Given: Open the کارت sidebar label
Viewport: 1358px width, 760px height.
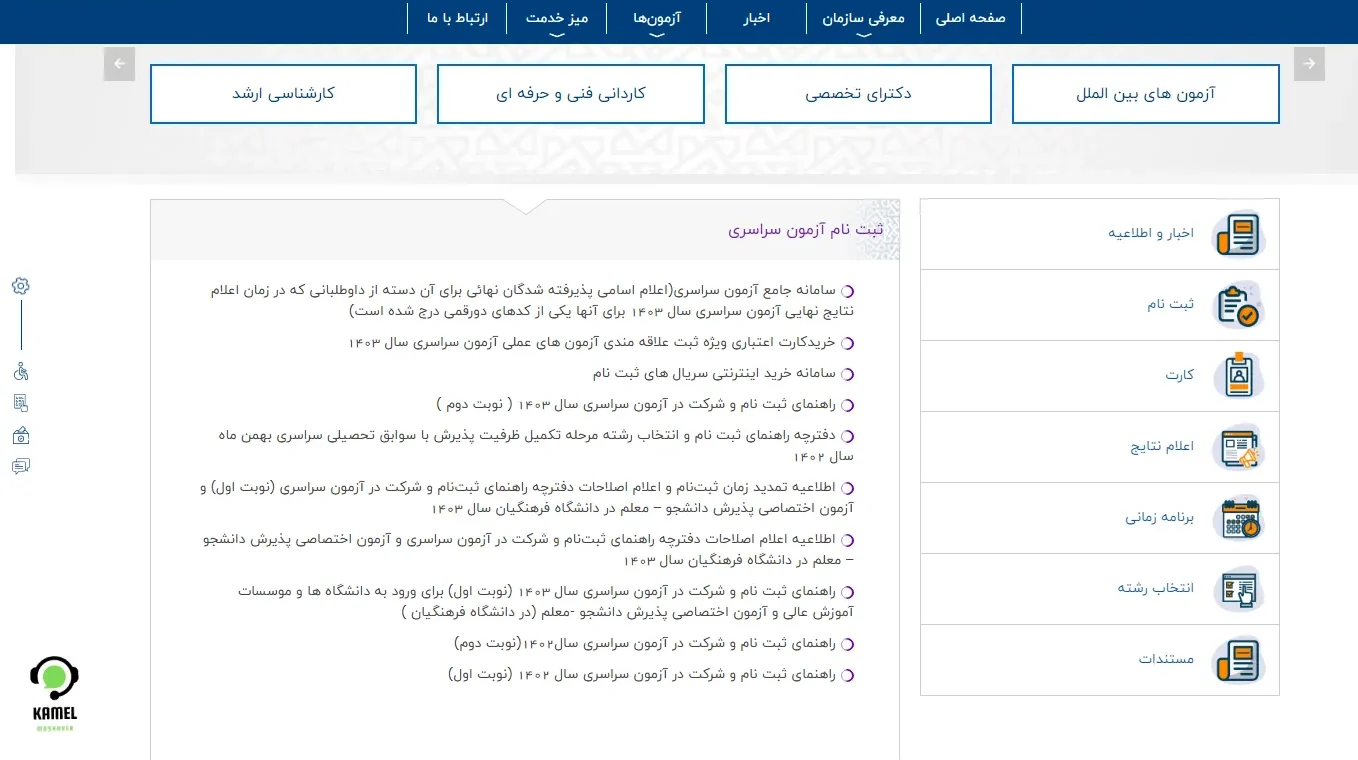Looking at the screenshot, I should pyautogui.click(x=1180, y=375).
